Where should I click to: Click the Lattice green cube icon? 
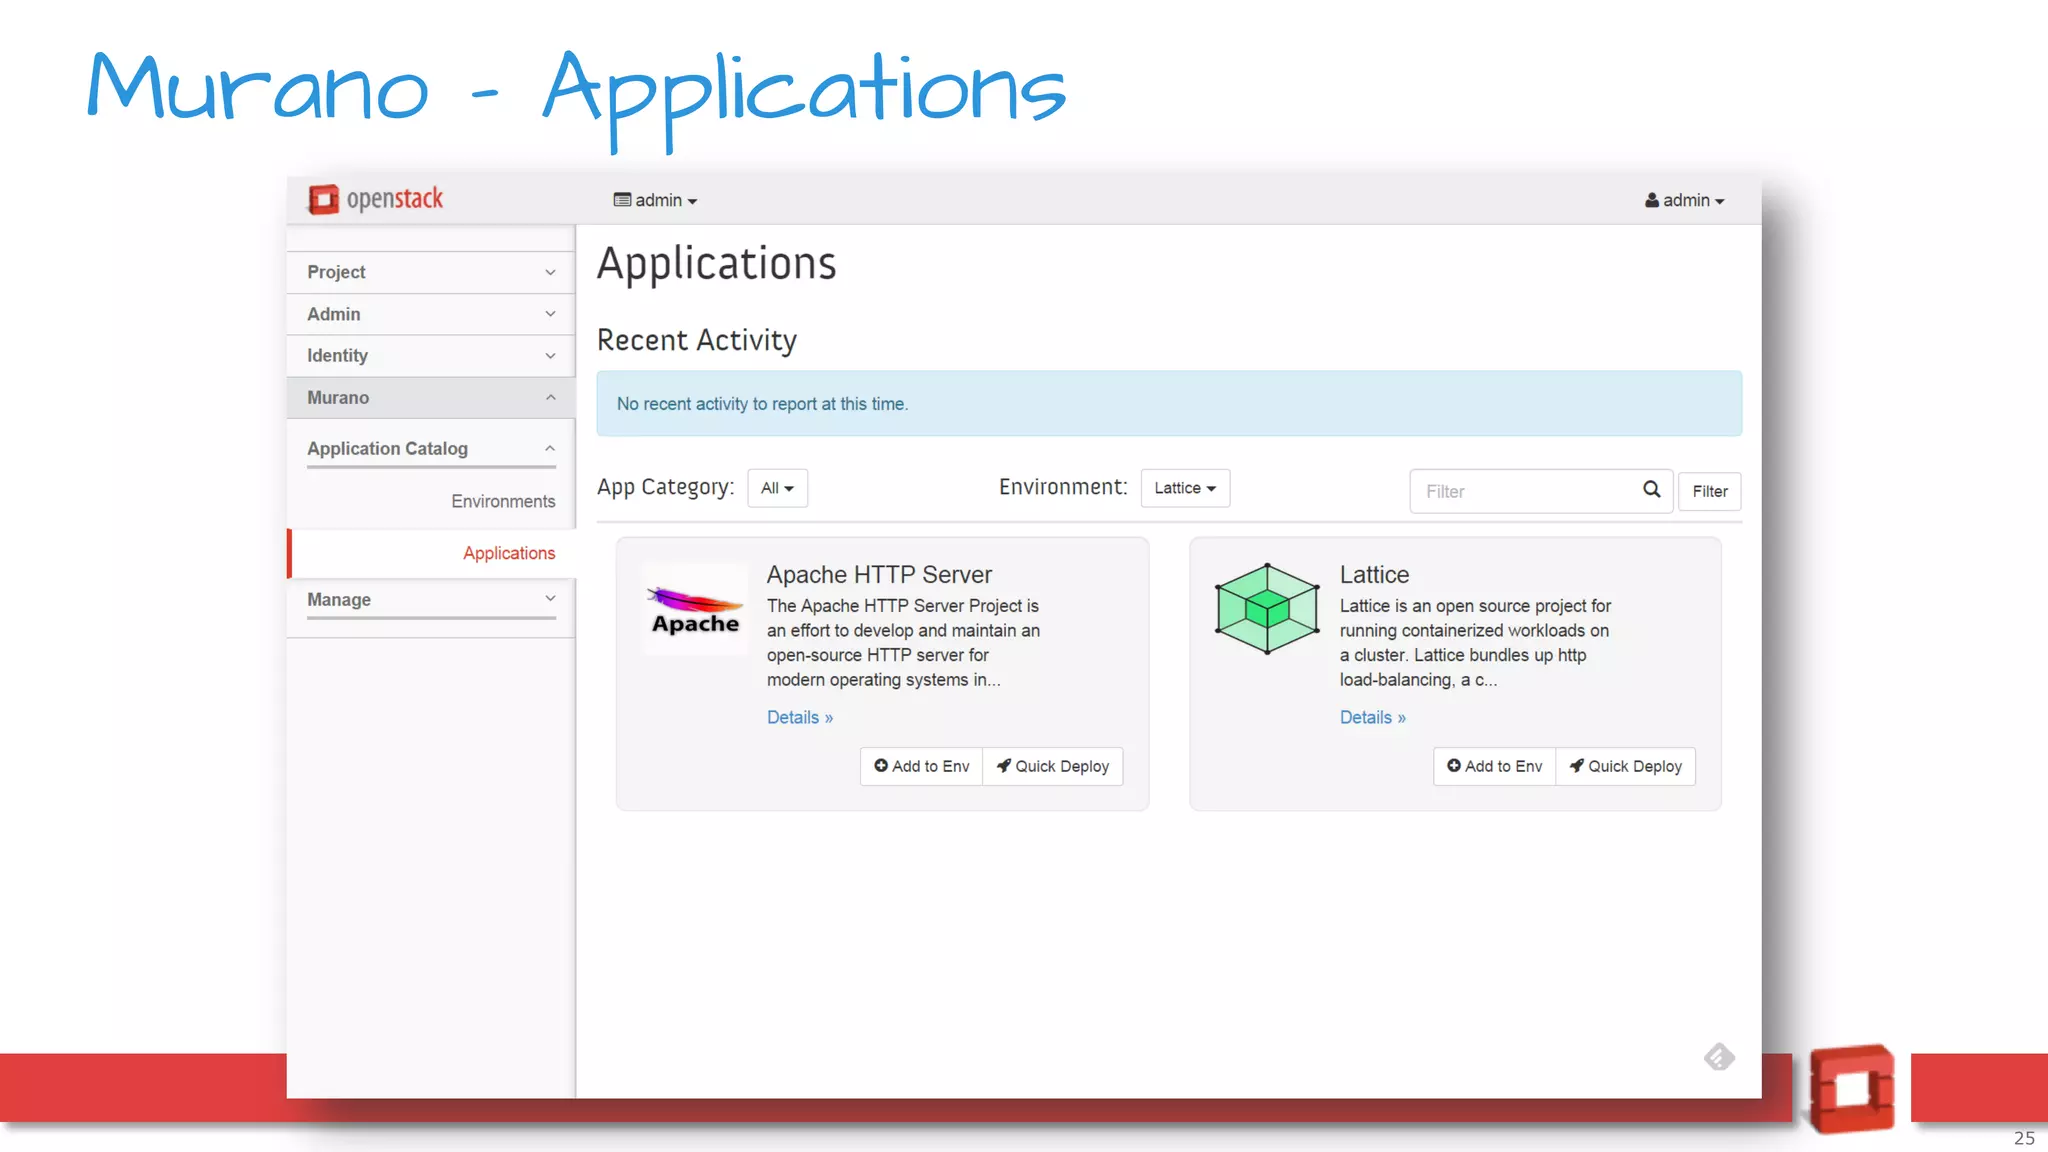click(x=1267, y=609)
